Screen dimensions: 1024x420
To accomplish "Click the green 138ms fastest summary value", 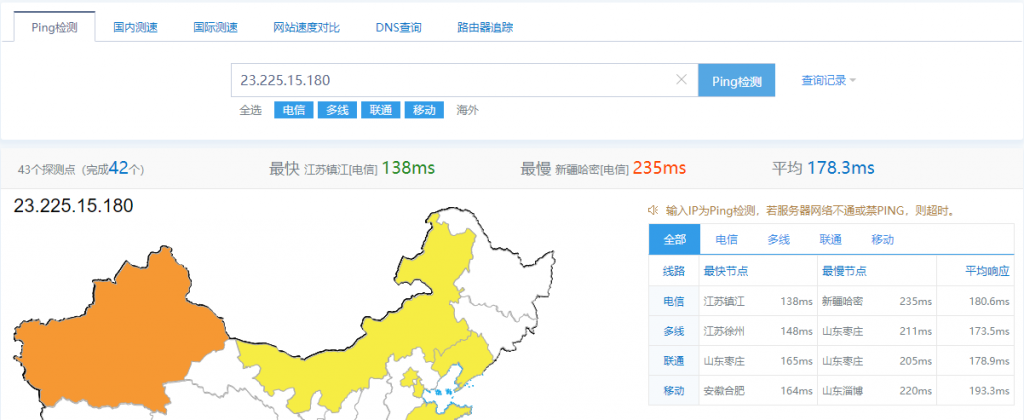I will point(408,168).
